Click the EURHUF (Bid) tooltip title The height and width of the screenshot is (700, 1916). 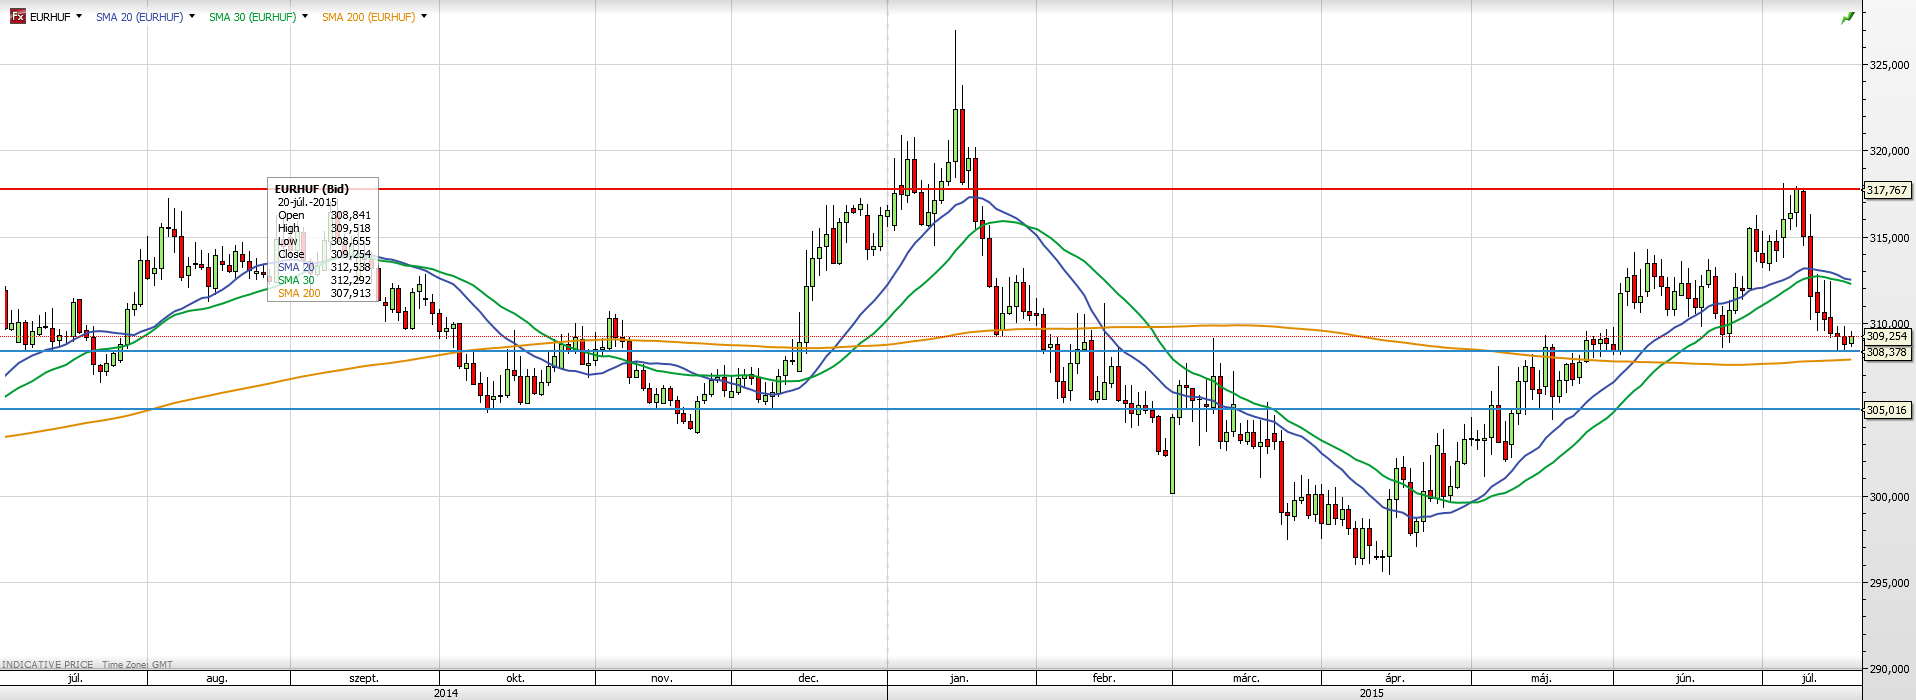click(x=311, y=189)
